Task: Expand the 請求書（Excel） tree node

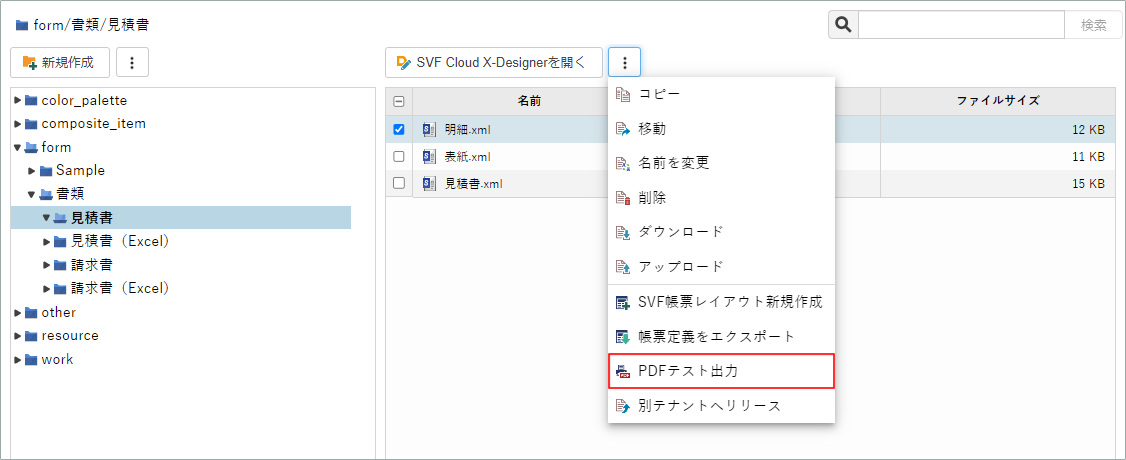Action: [47, 288]
